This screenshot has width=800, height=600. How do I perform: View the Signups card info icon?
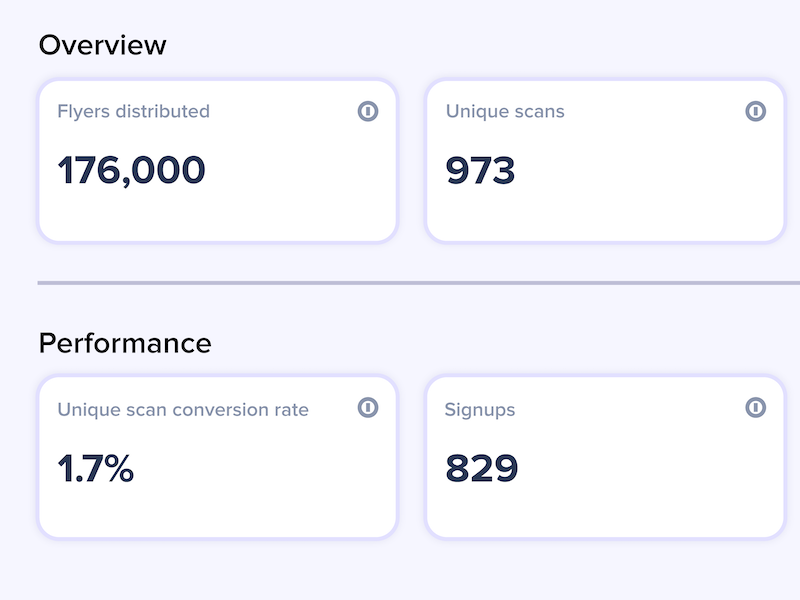point(755,408)
